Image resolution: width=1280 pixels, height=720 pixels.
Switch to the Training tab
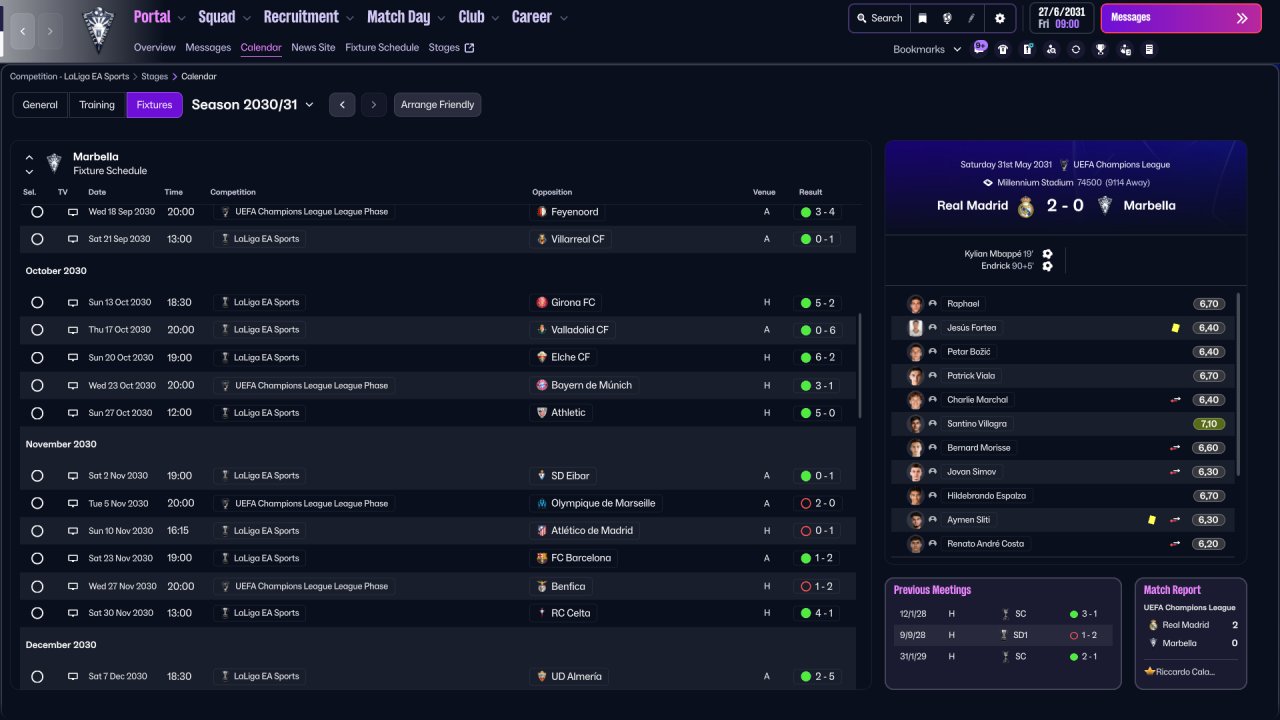click(x=97, y=105)
